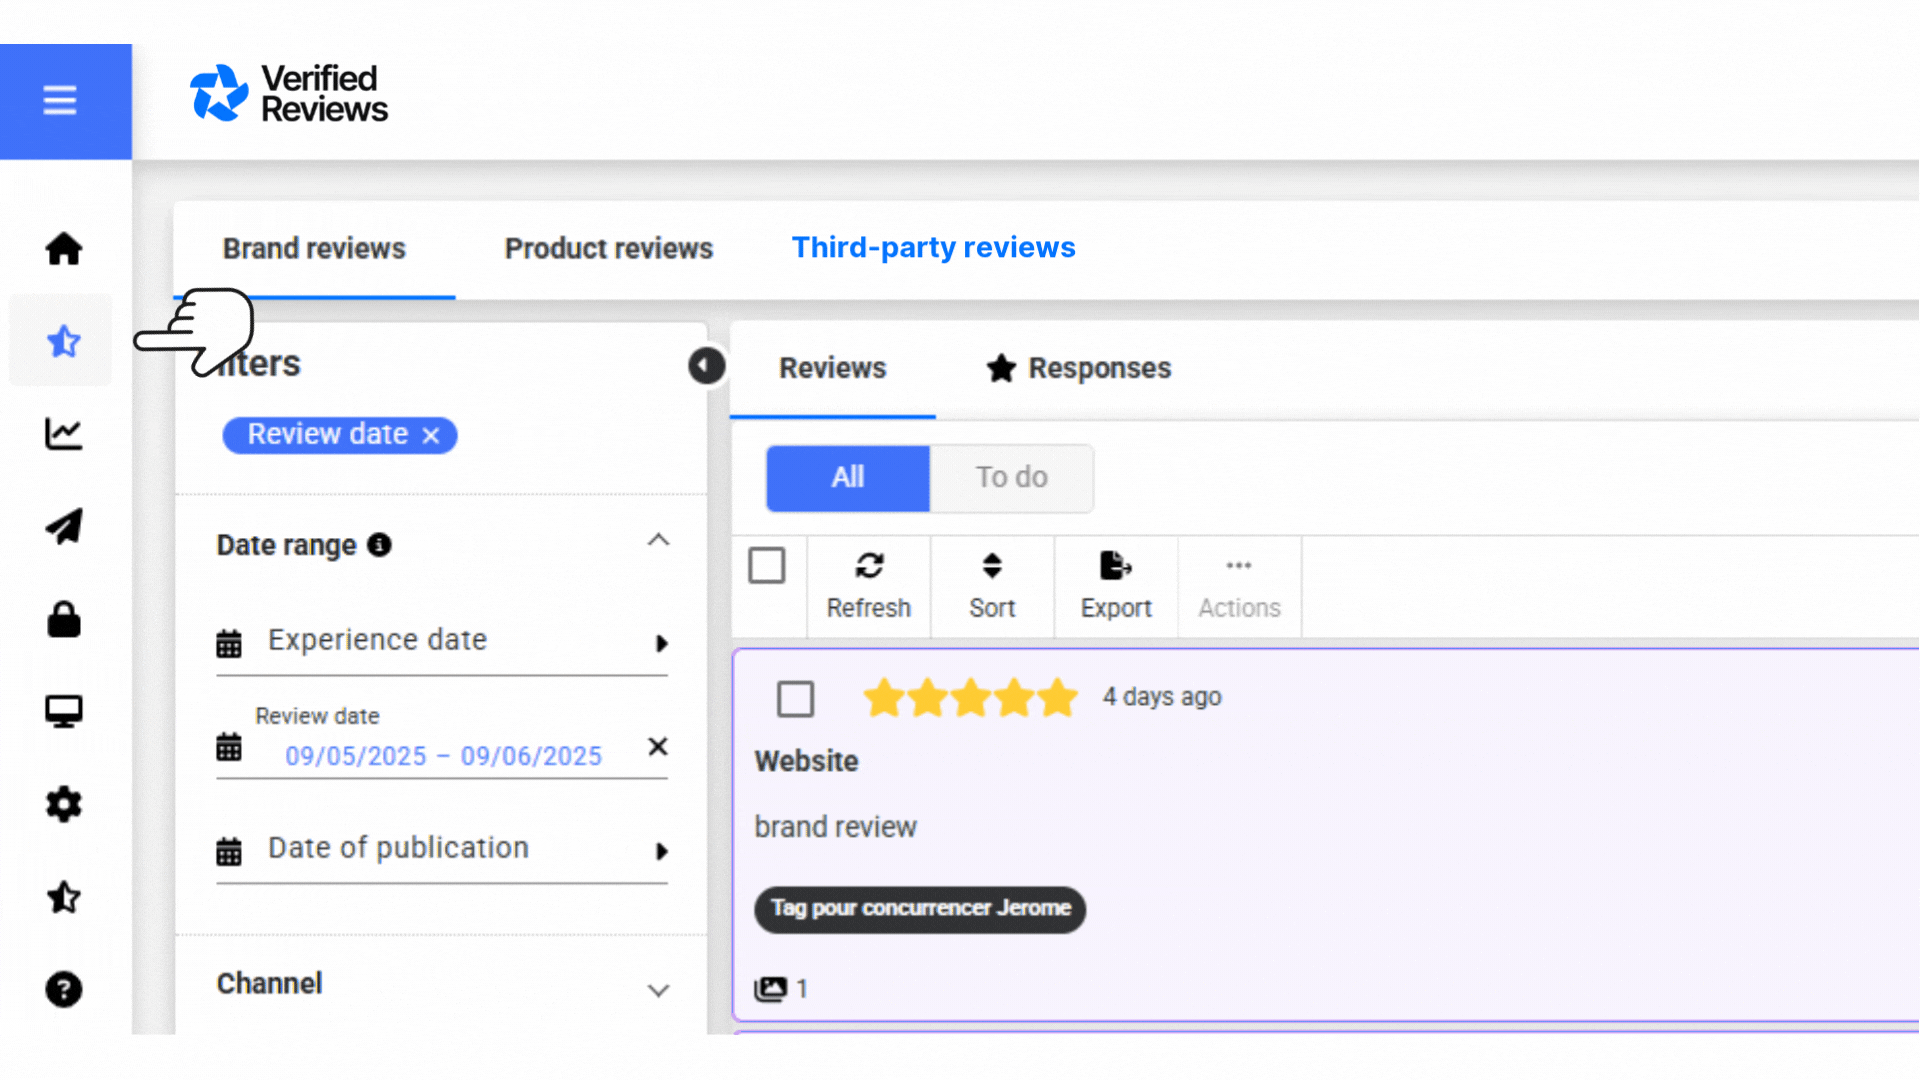Screen dimensions: 1920x1080
Task: Click the Review date range field
Action: (x=443, y=756)
